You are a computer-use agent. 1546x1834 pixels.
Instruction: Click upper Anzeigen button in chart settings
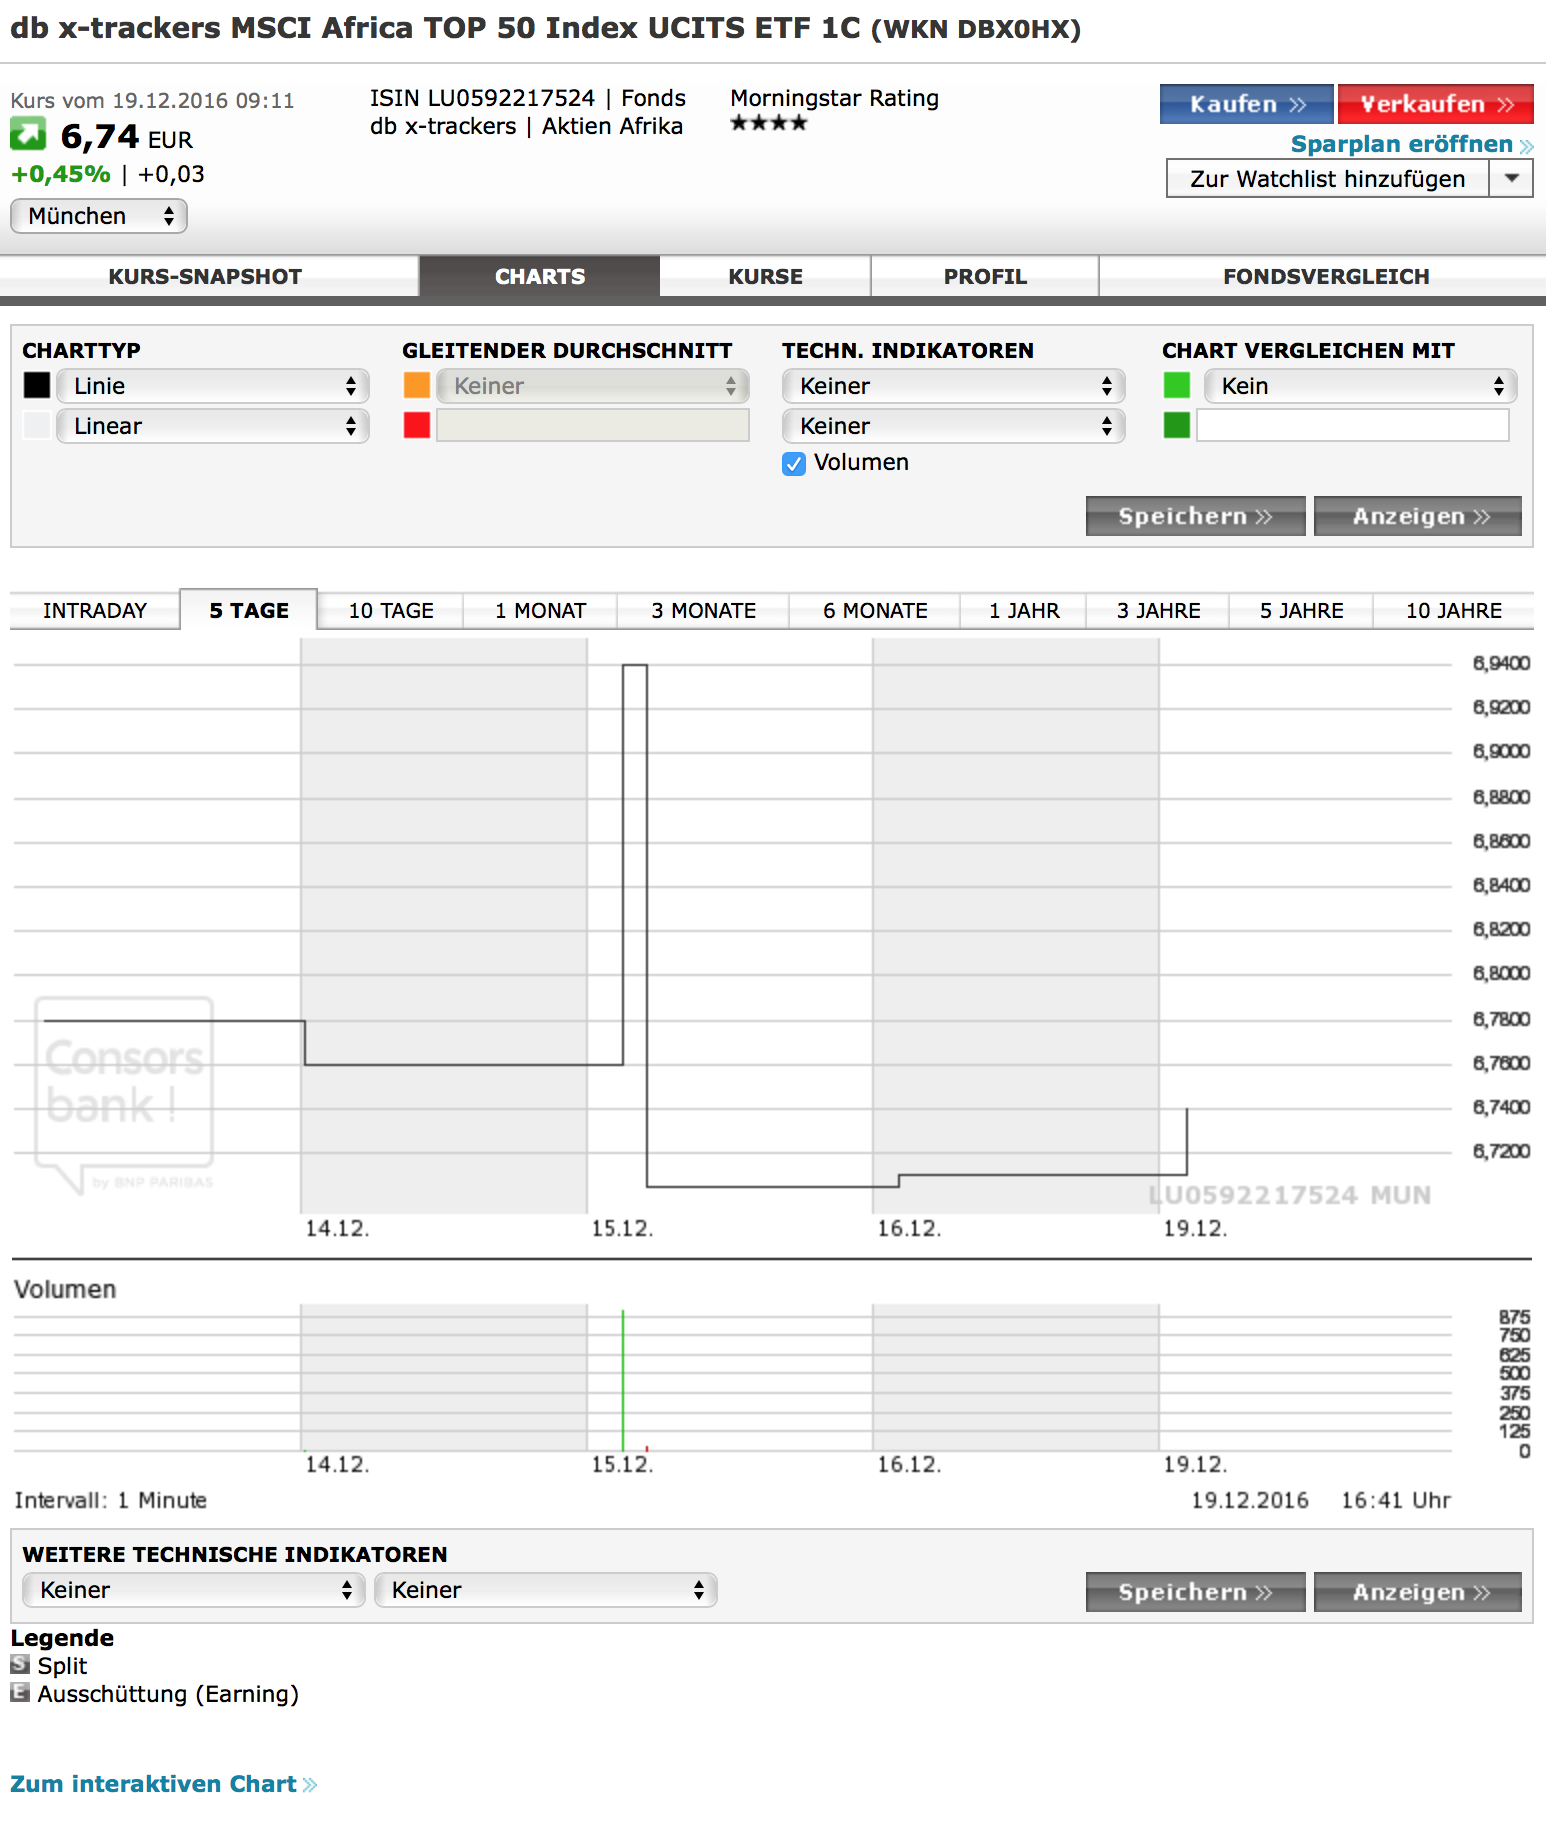pyautogui.click(x=1418, y=516)
